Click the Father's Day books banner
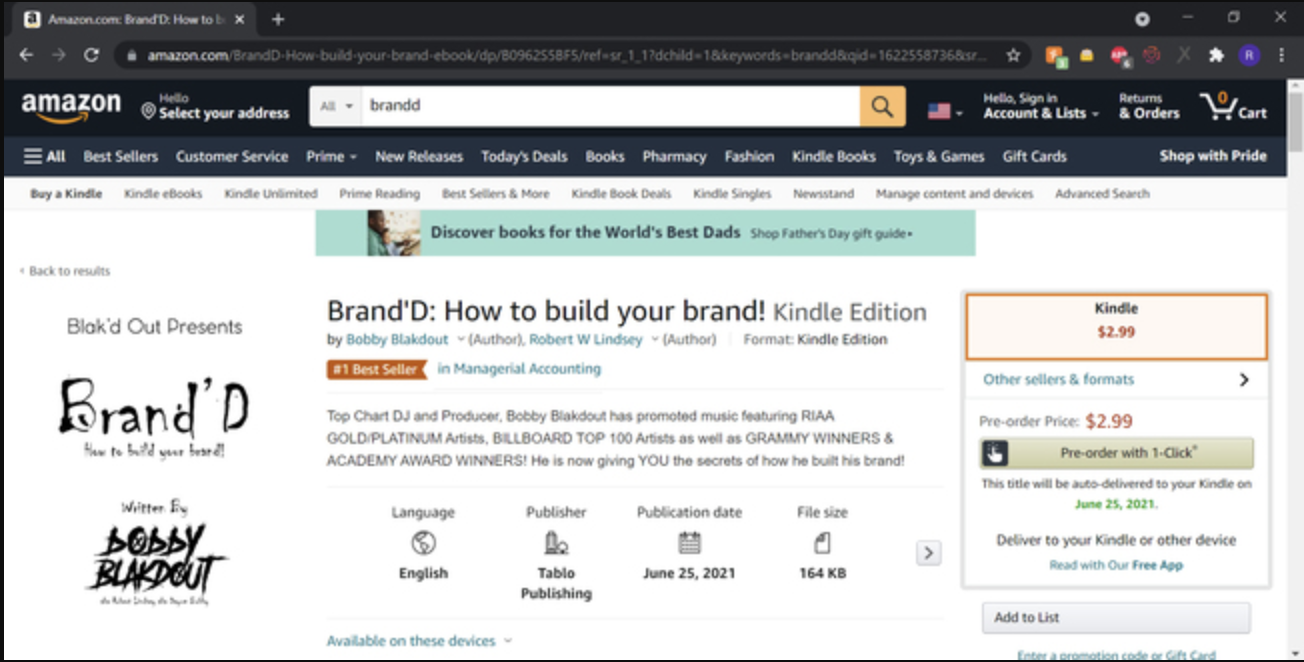The image size is (1304, 662). [645, 233]
